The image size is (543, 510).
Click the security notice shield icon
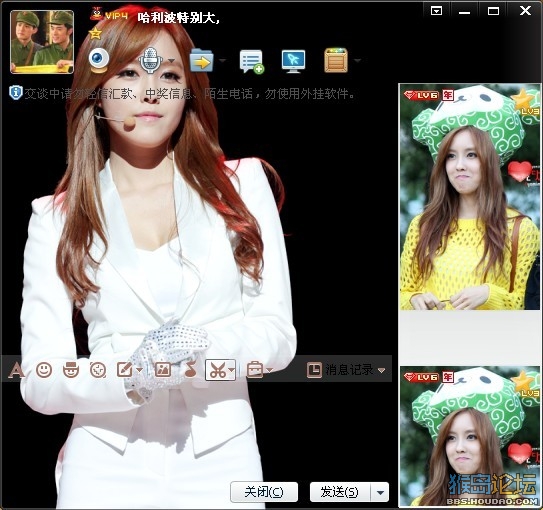click(16, 93)
